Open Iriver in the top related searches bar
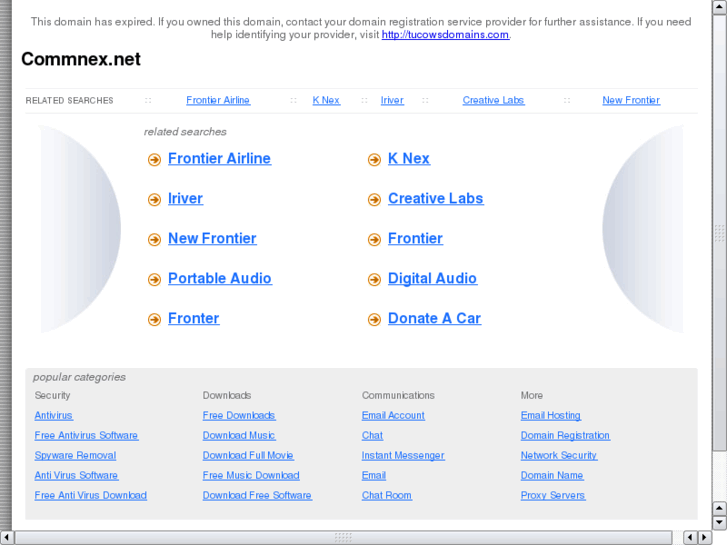727x545 pixels. click(392, 100)
